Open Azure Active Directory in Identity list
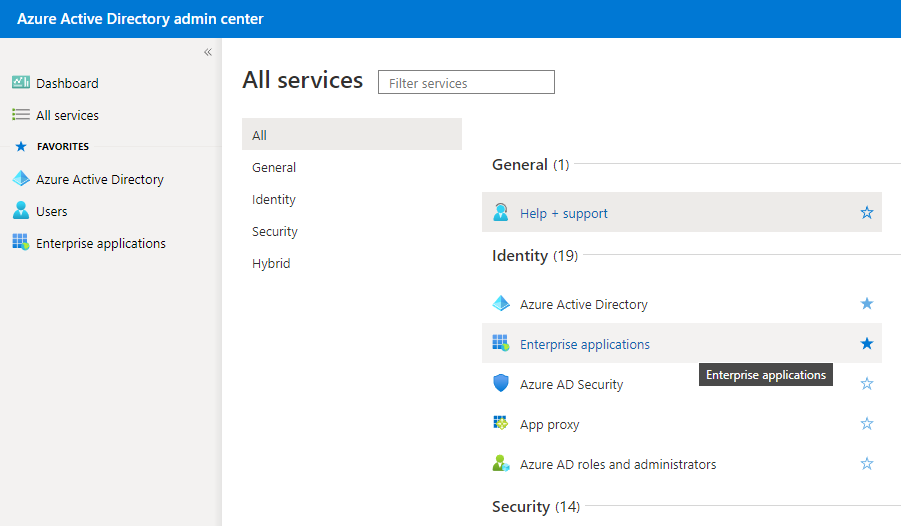The image size is (901, 526). click(584, 304)
